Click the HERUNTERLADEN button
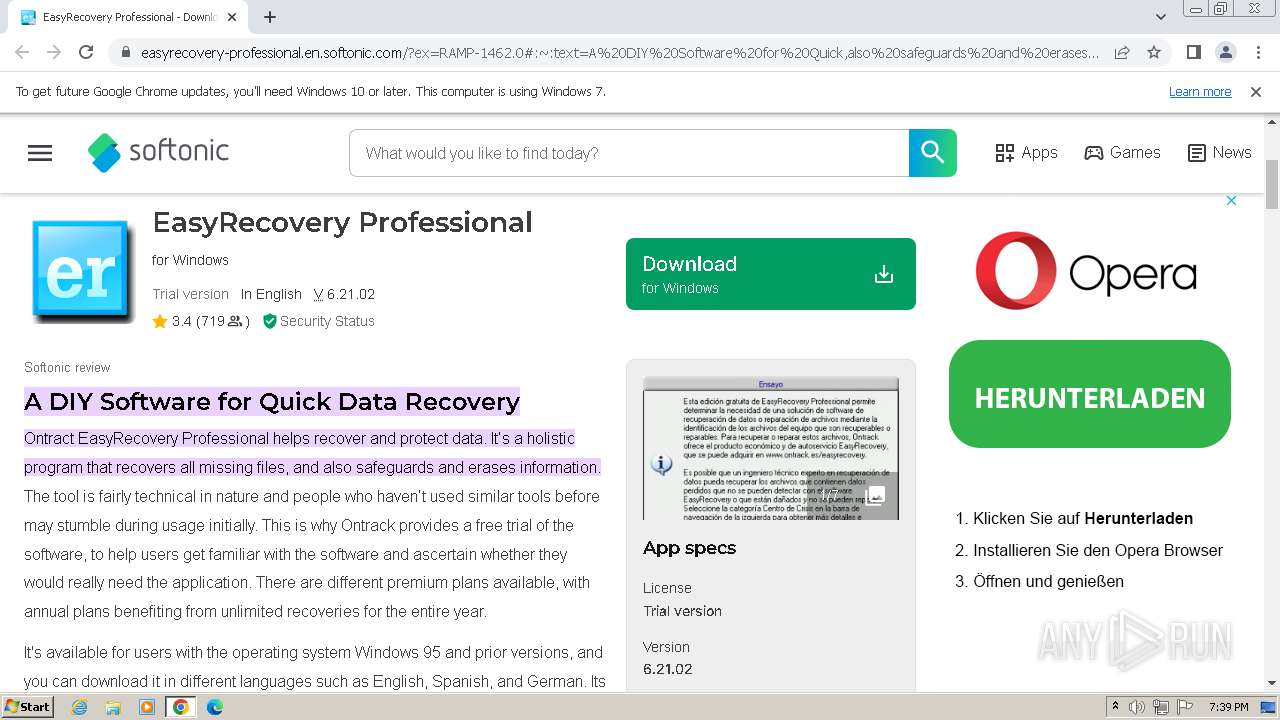 pyautogui.click(x=1090, y=394)
